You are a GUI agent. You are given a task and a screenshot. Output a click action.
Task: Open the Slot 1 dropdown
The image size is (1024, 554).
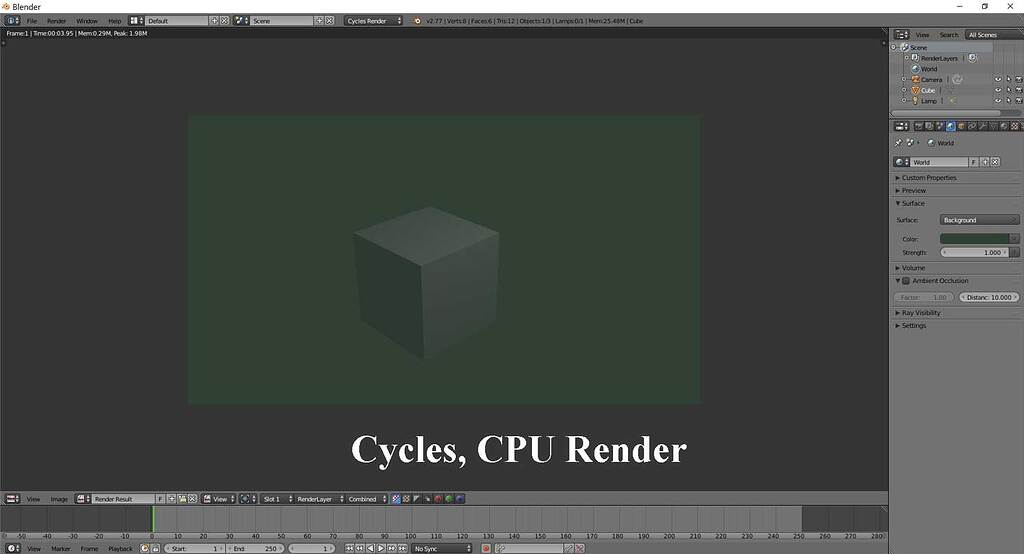click(x=278, y=499)
